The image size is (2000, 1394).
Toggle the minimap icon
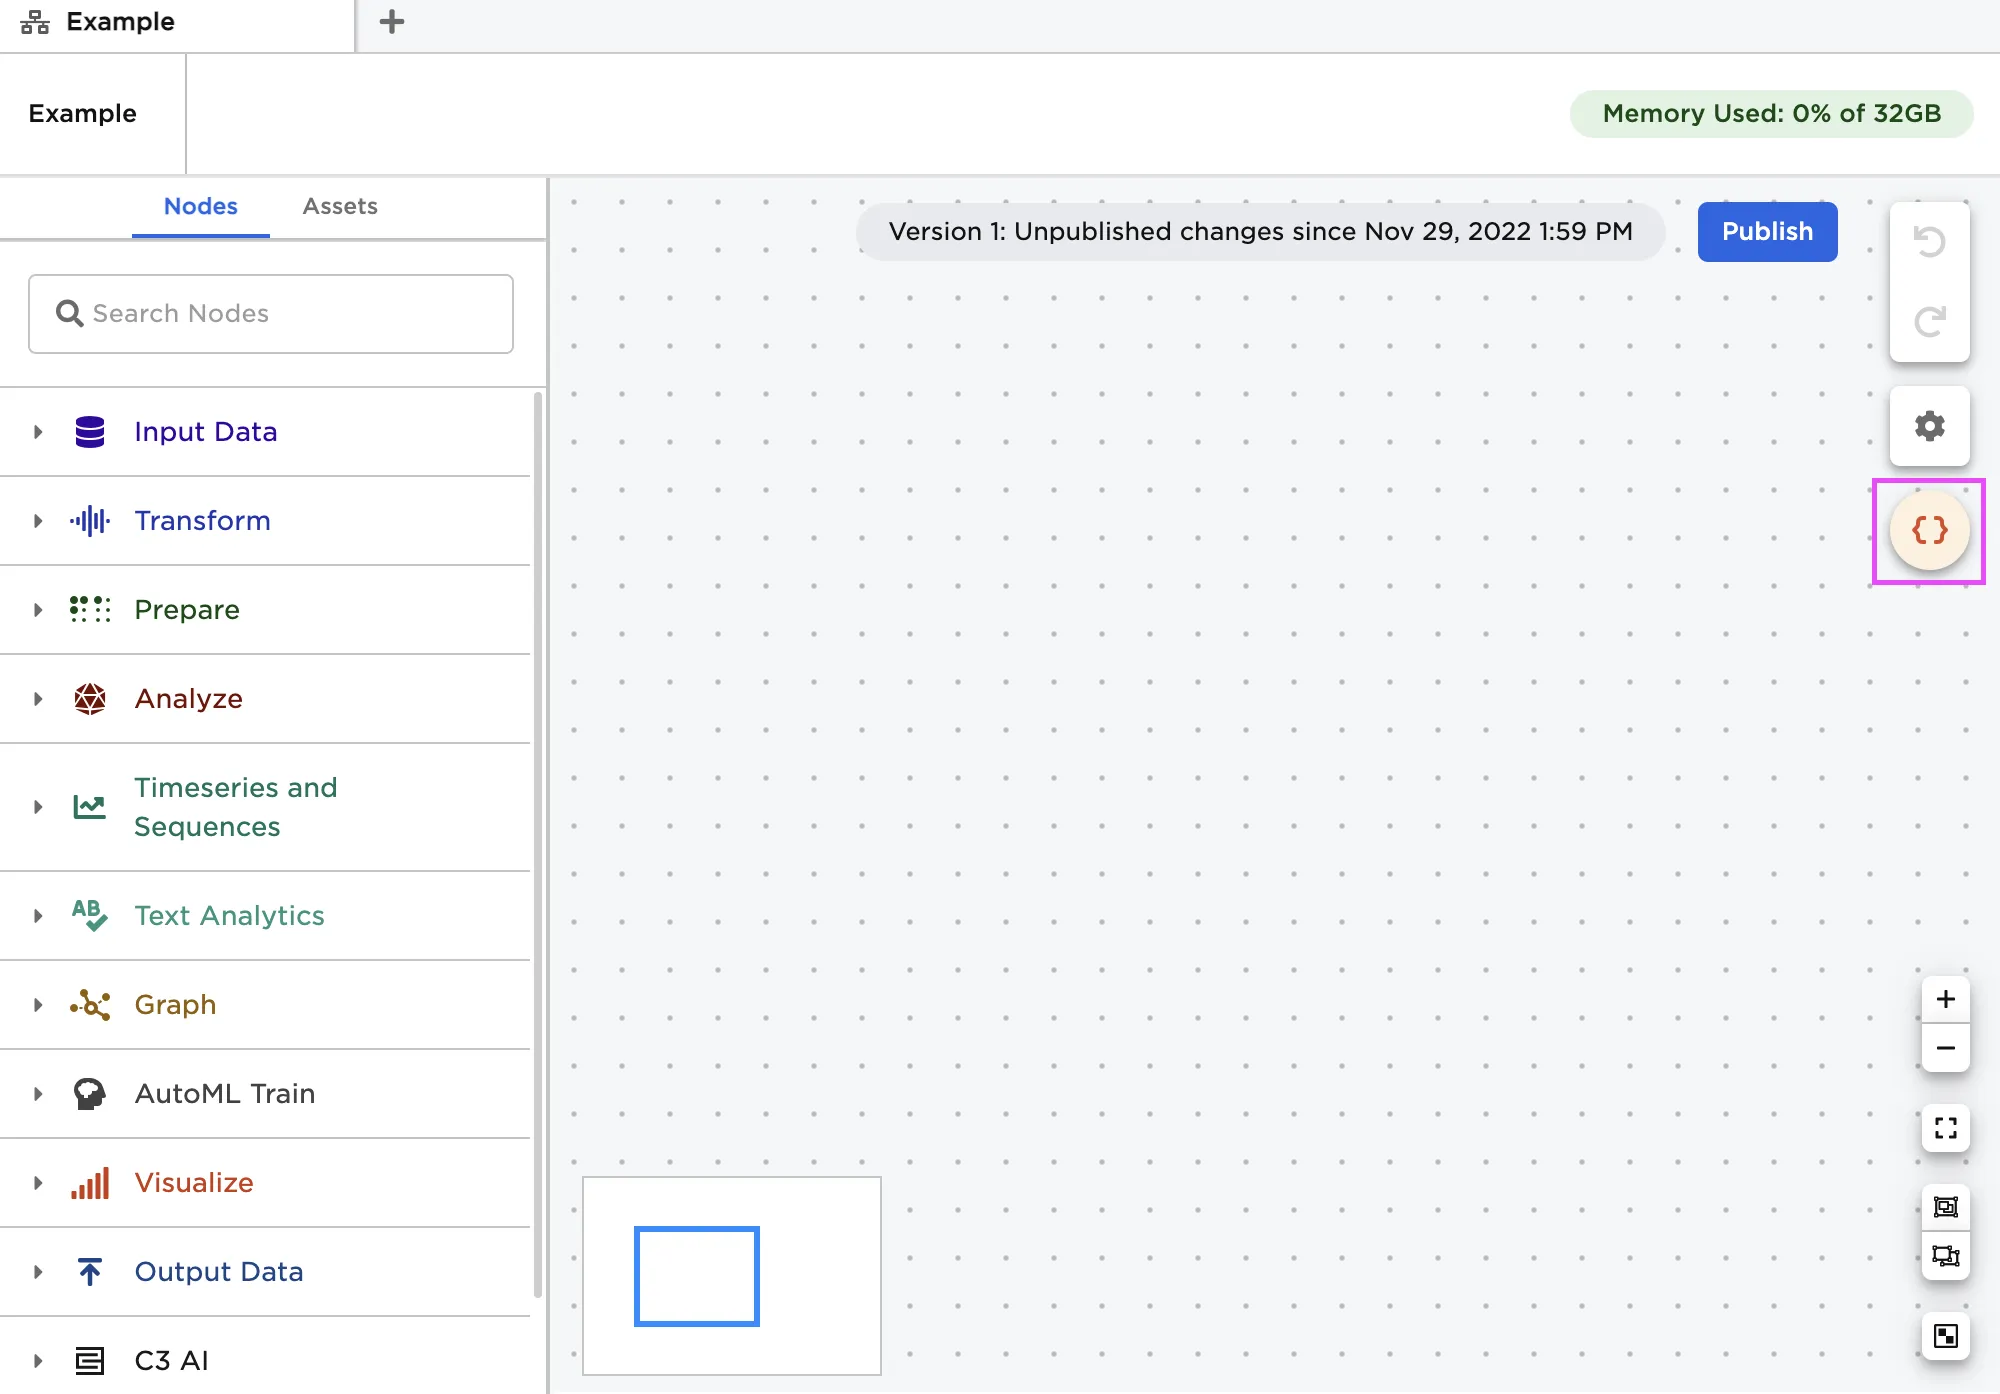pyautogui.click(x=1945, y=1336)
